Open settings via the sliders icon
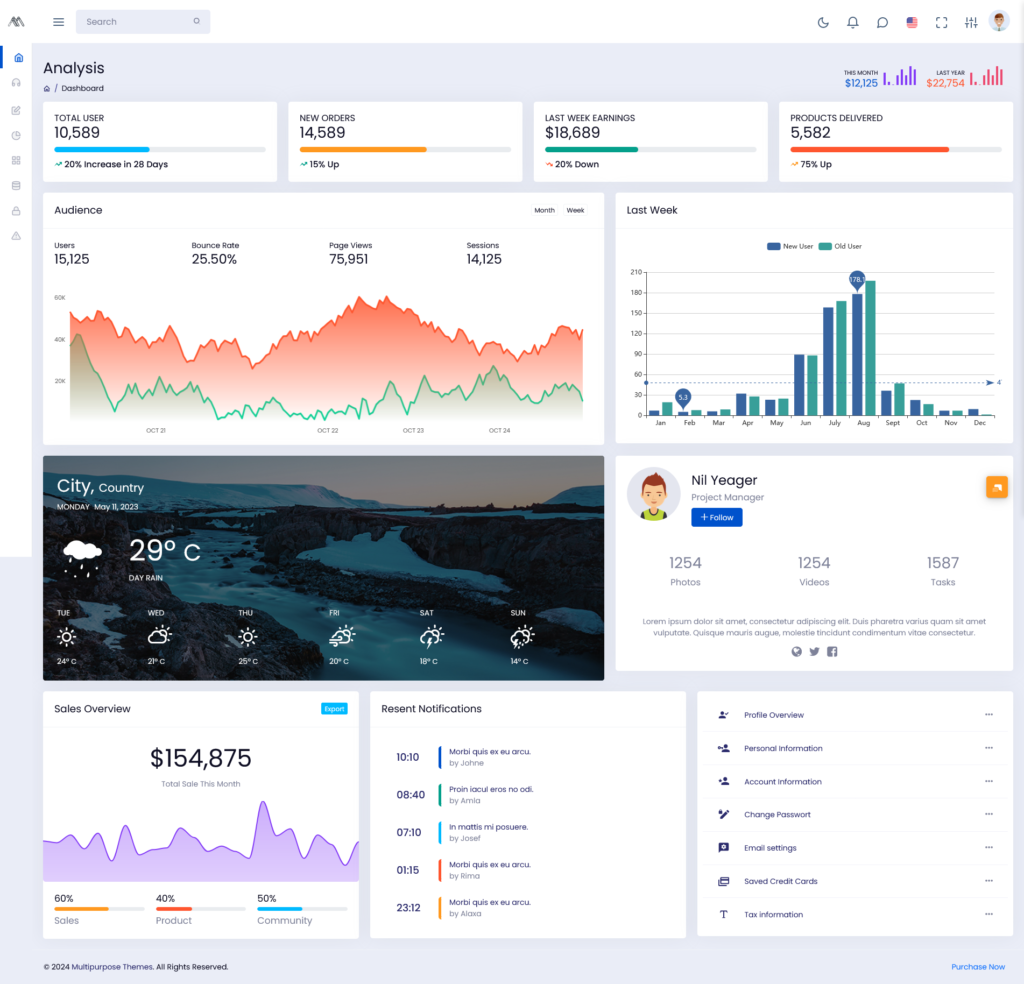This screenshot has width=1024, height=984. point(970,21)
